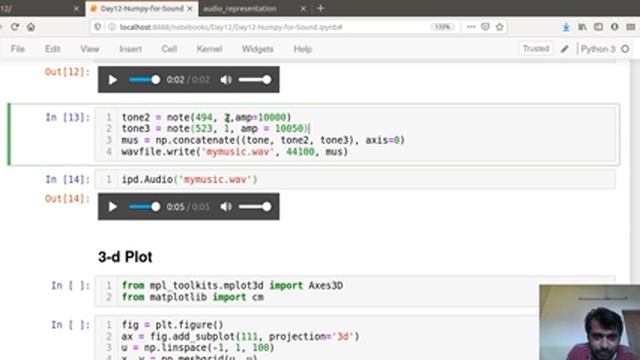Click the webcam video overlay
The image size is (640, 360).
589,322
